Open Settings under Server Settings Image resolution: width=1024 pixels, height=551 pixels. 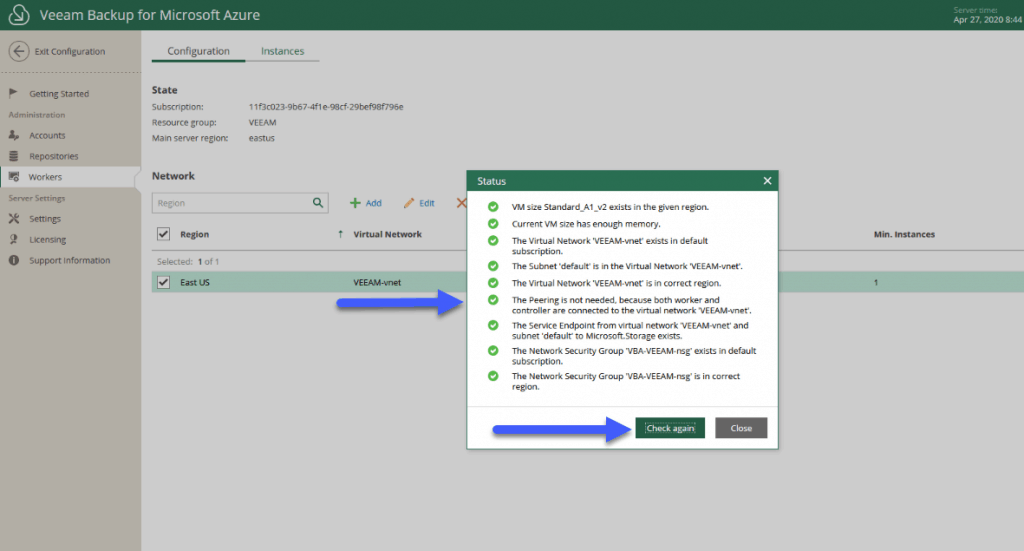[44, 219]
